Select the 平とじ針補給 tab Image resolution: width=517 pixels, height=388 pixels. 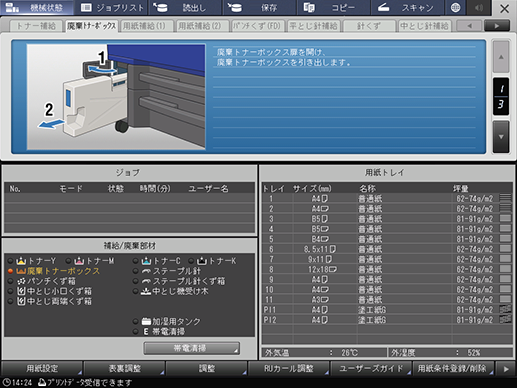(x=313, y=26)
